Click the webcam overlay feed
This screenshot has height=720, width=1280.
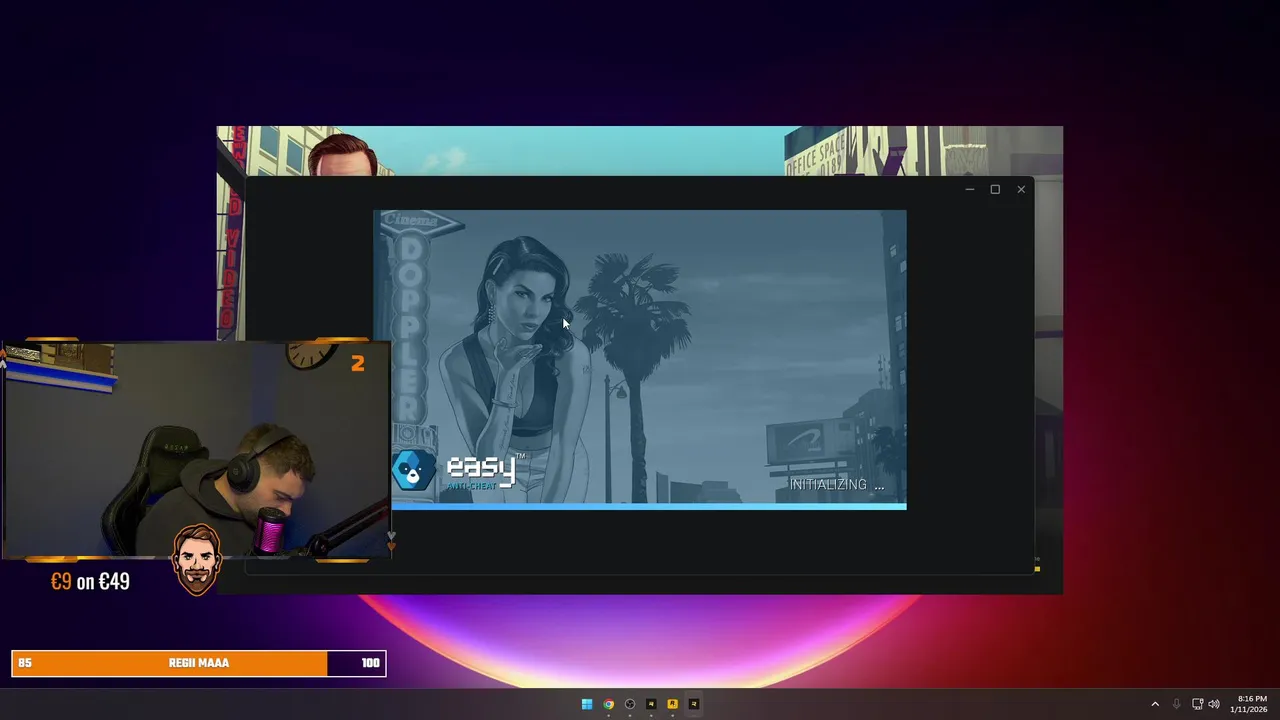196,450
